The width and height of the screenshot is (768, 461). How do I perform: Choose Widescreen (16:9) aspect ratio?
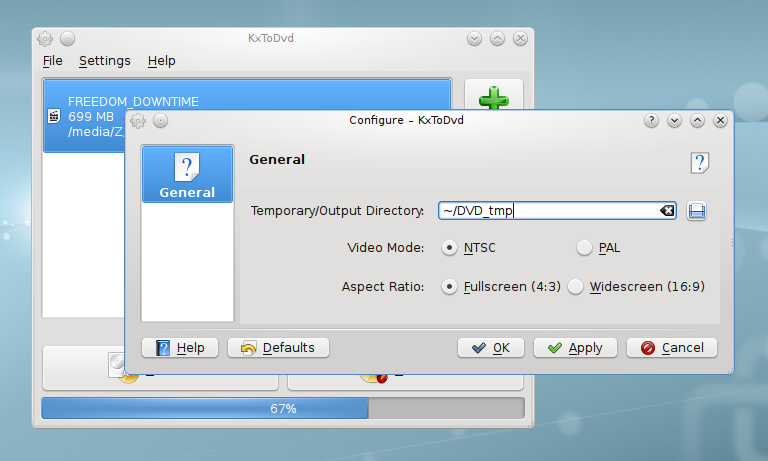point(636,287)
